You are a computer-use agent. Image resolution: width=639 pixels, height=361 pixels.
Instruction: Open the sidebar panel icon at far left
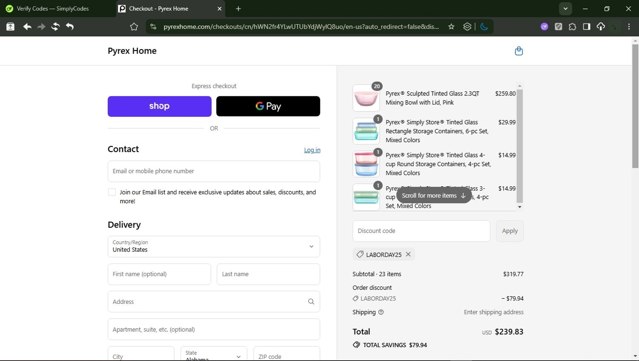10,26
